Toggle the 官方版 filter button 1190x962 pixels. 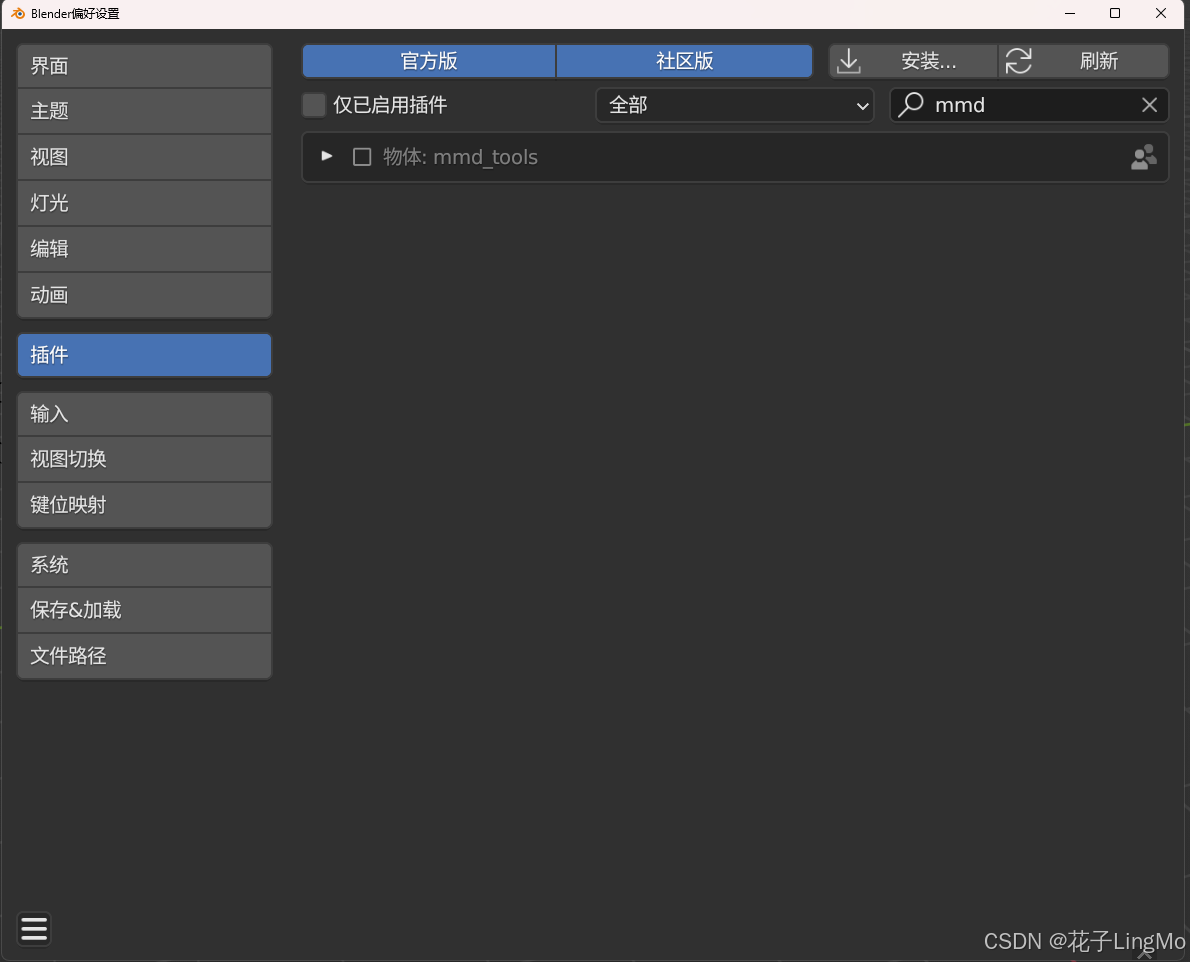429,61
